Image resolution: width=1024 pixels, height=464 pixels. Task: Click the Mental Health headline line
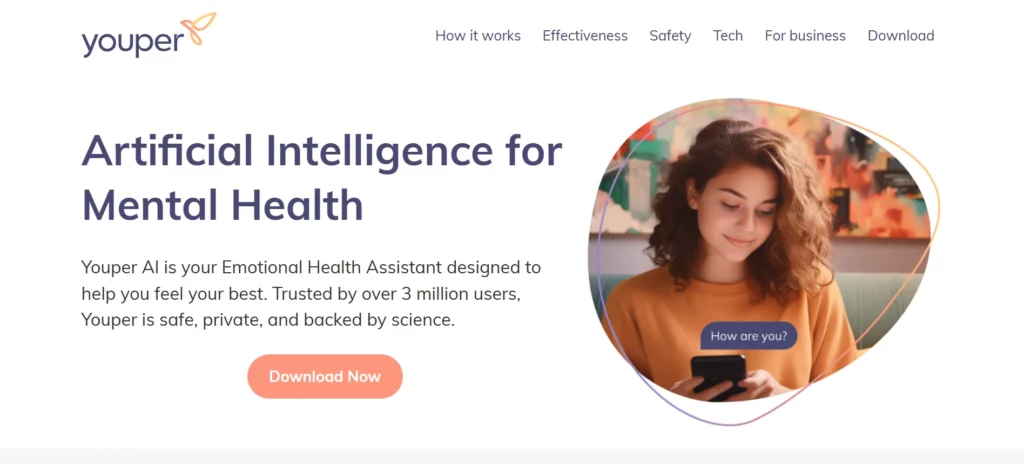[222, 204]
